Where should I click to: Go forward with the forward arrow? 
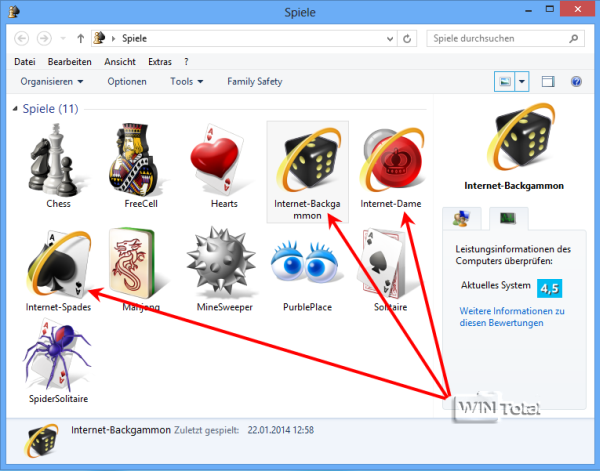point(44,39)
